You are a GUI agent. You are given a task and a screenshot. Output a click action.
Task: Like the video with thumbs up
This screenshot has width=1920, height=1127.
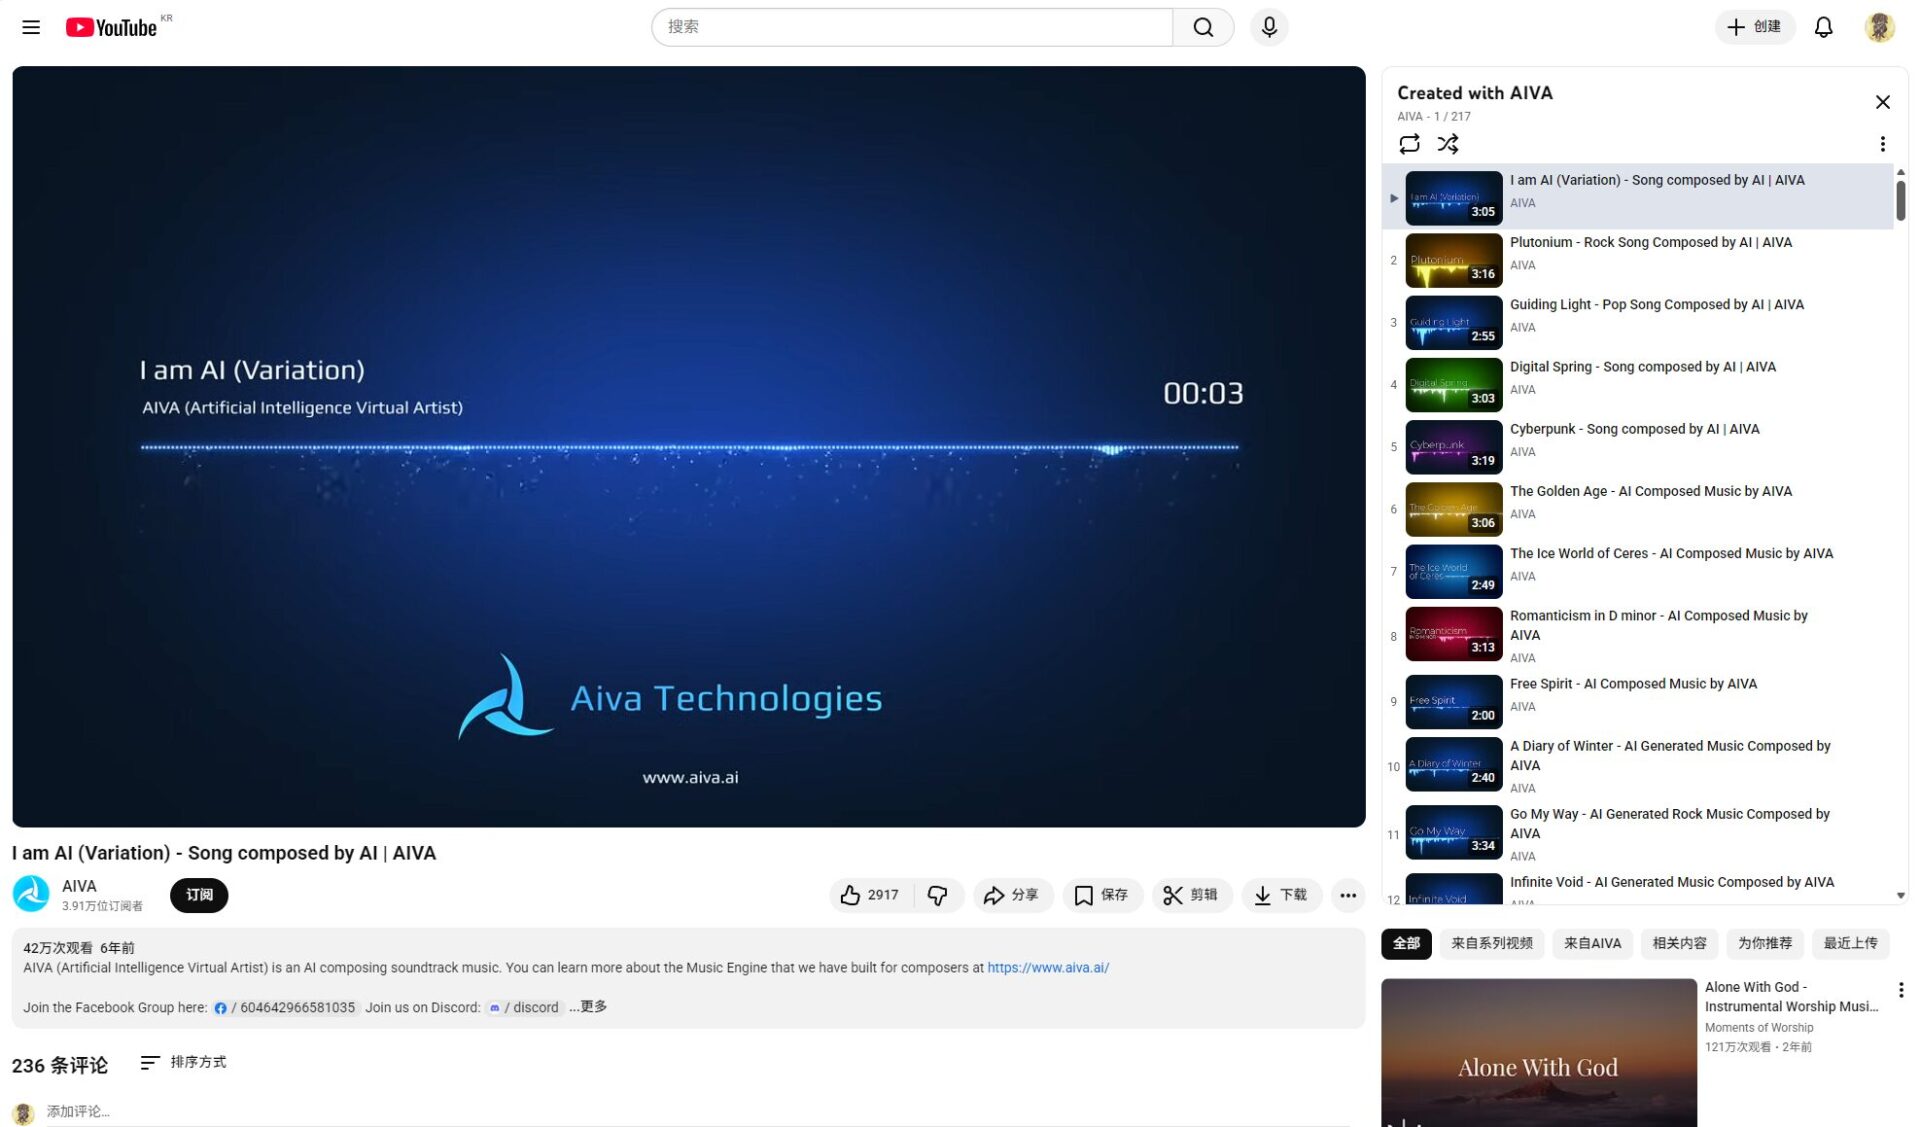click(x=869, y=895)
